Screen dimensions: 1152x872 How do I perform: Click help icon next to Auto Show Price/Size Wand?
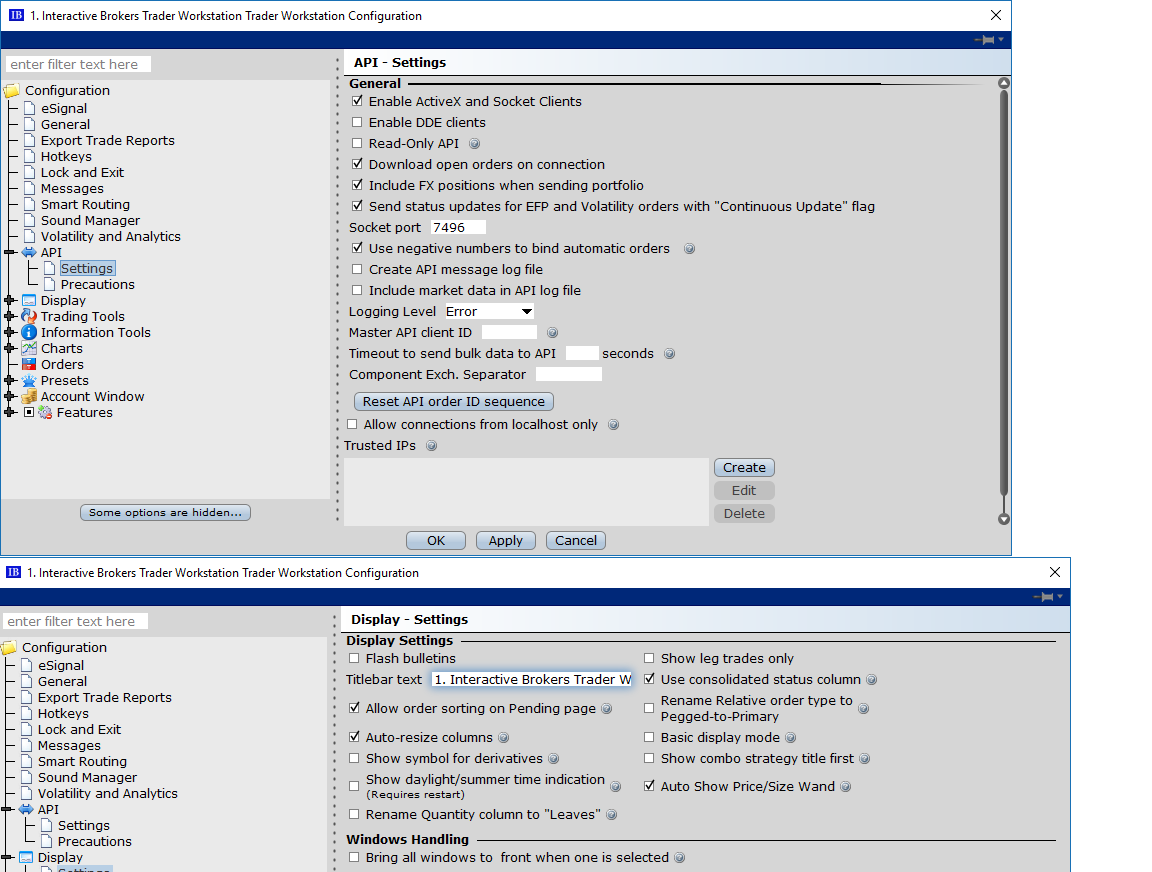[x=846, y=787]
